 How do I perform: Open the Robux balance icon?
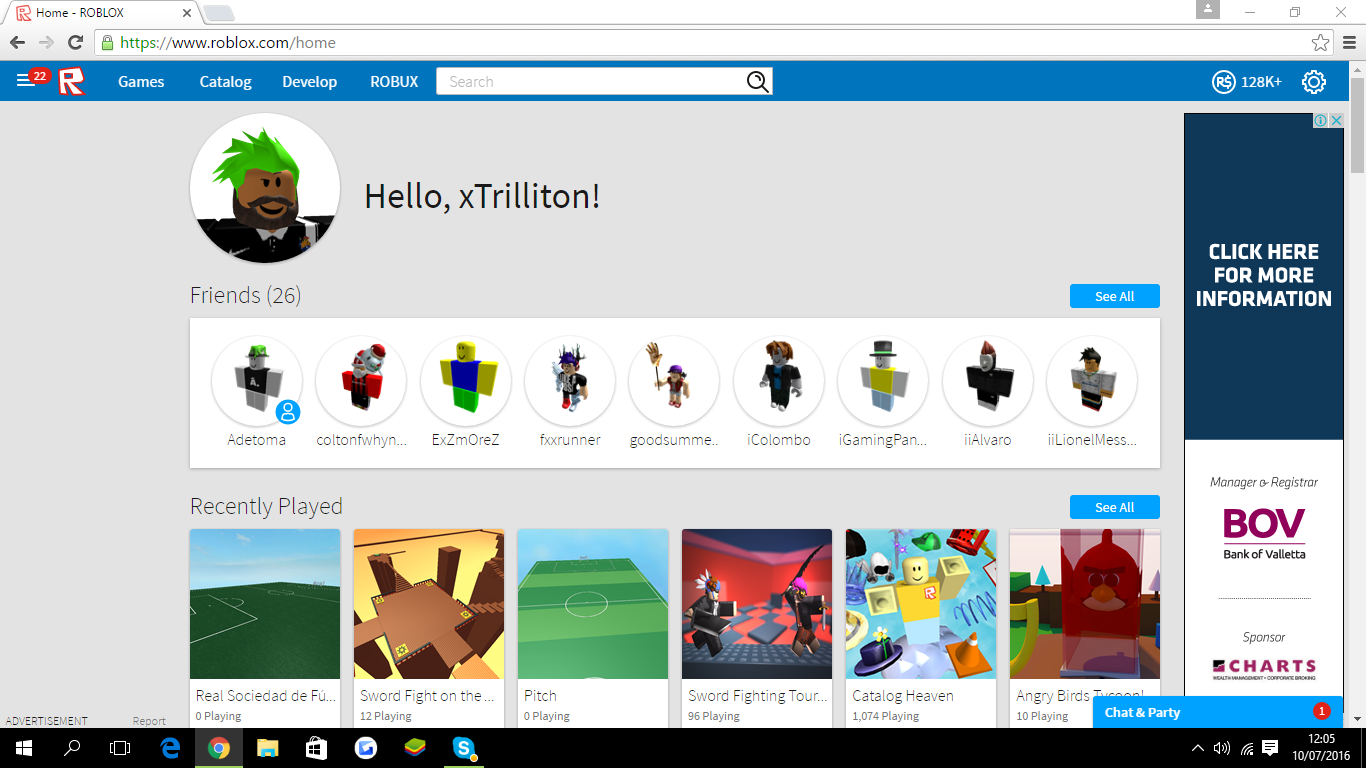[1223, 82]
